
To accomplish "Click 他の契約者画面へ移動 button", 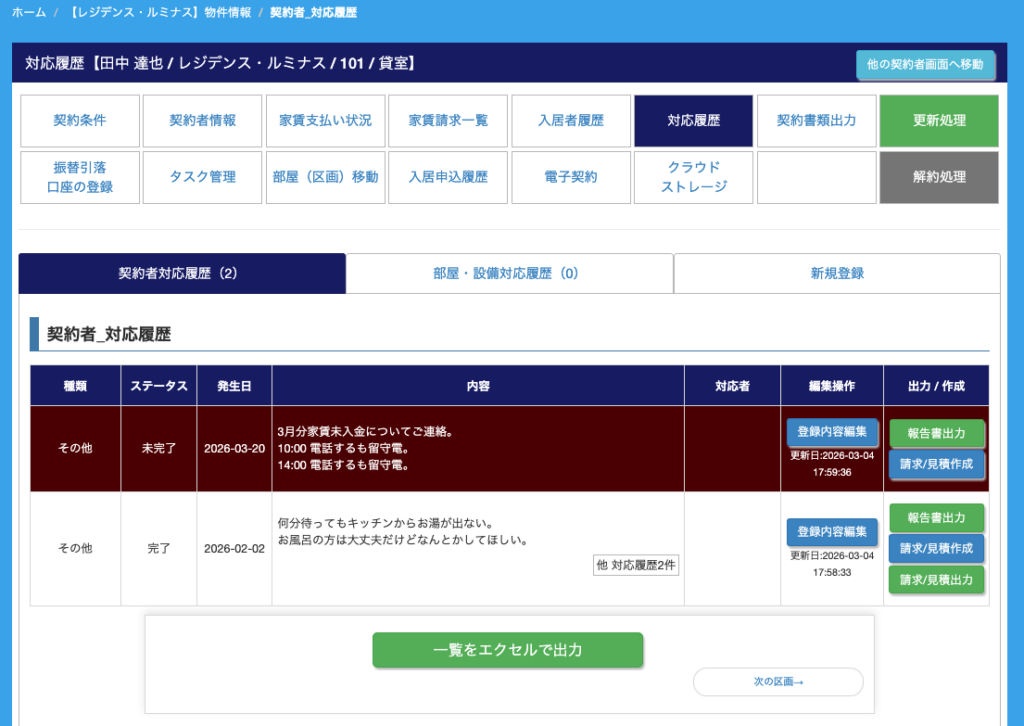I will point(925,64).
